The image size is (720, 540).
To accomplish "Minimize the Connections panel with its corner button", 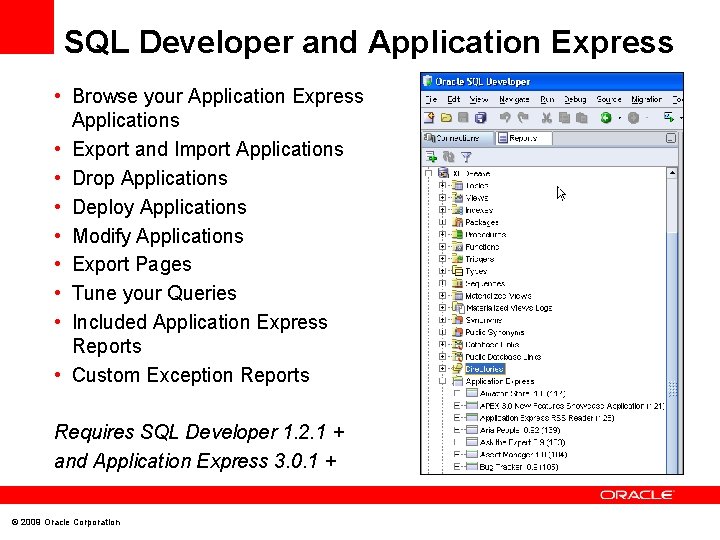I will click(x=671, y=138).
